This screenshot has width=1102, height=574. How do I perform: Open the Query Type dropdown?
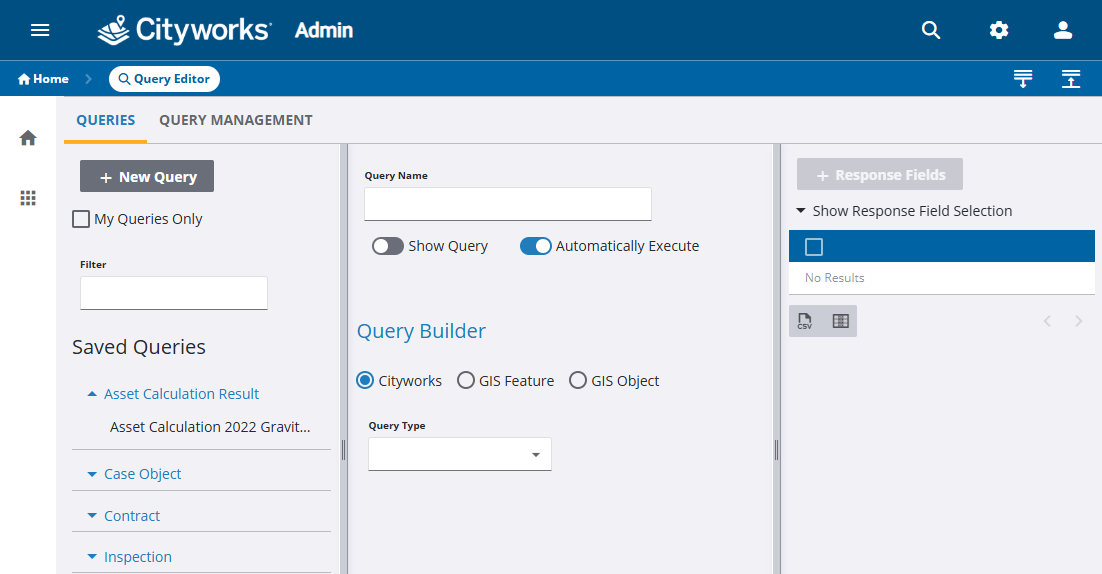click(459, 455)
